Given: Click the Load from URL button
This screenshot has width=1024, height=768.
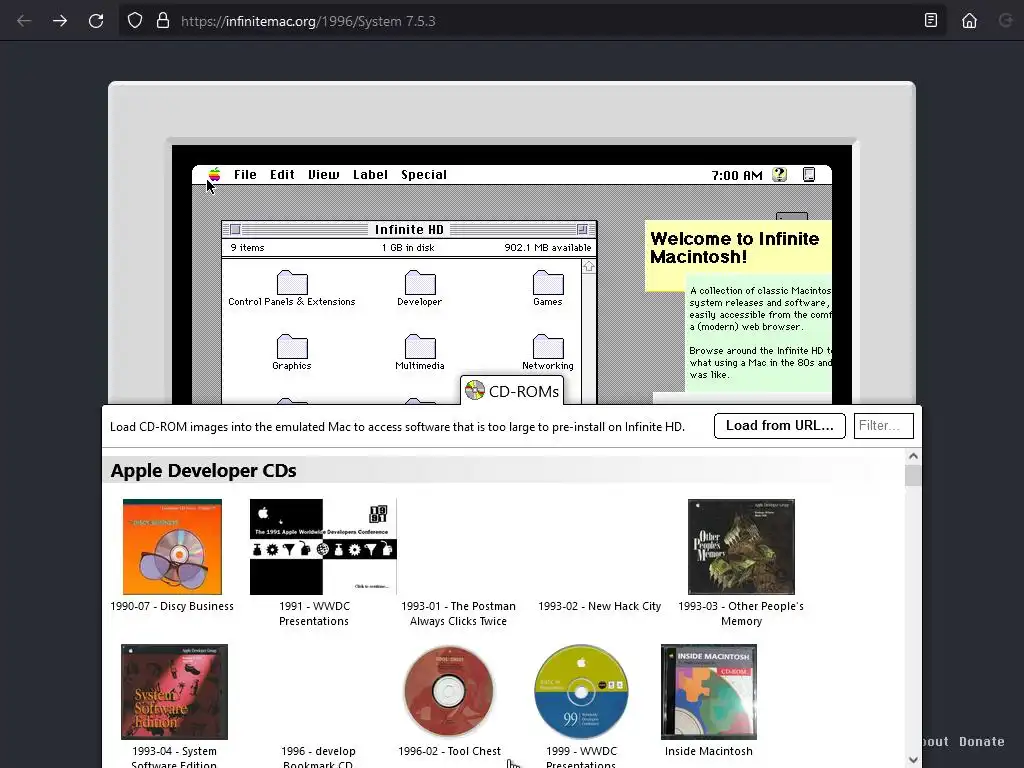Looking at the screenshot, I should pyautogui.click(x=780, y=426).
